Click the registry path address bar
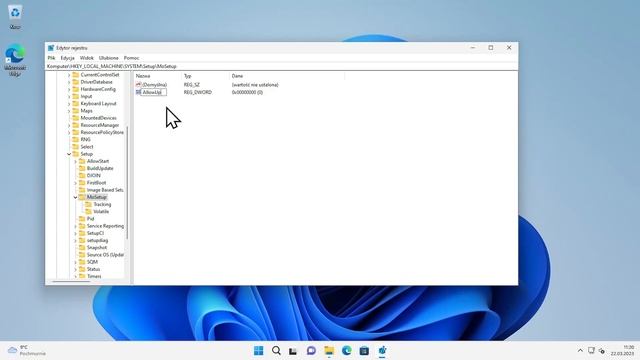This screenshot has height=360, width=640. coord(282,66)
